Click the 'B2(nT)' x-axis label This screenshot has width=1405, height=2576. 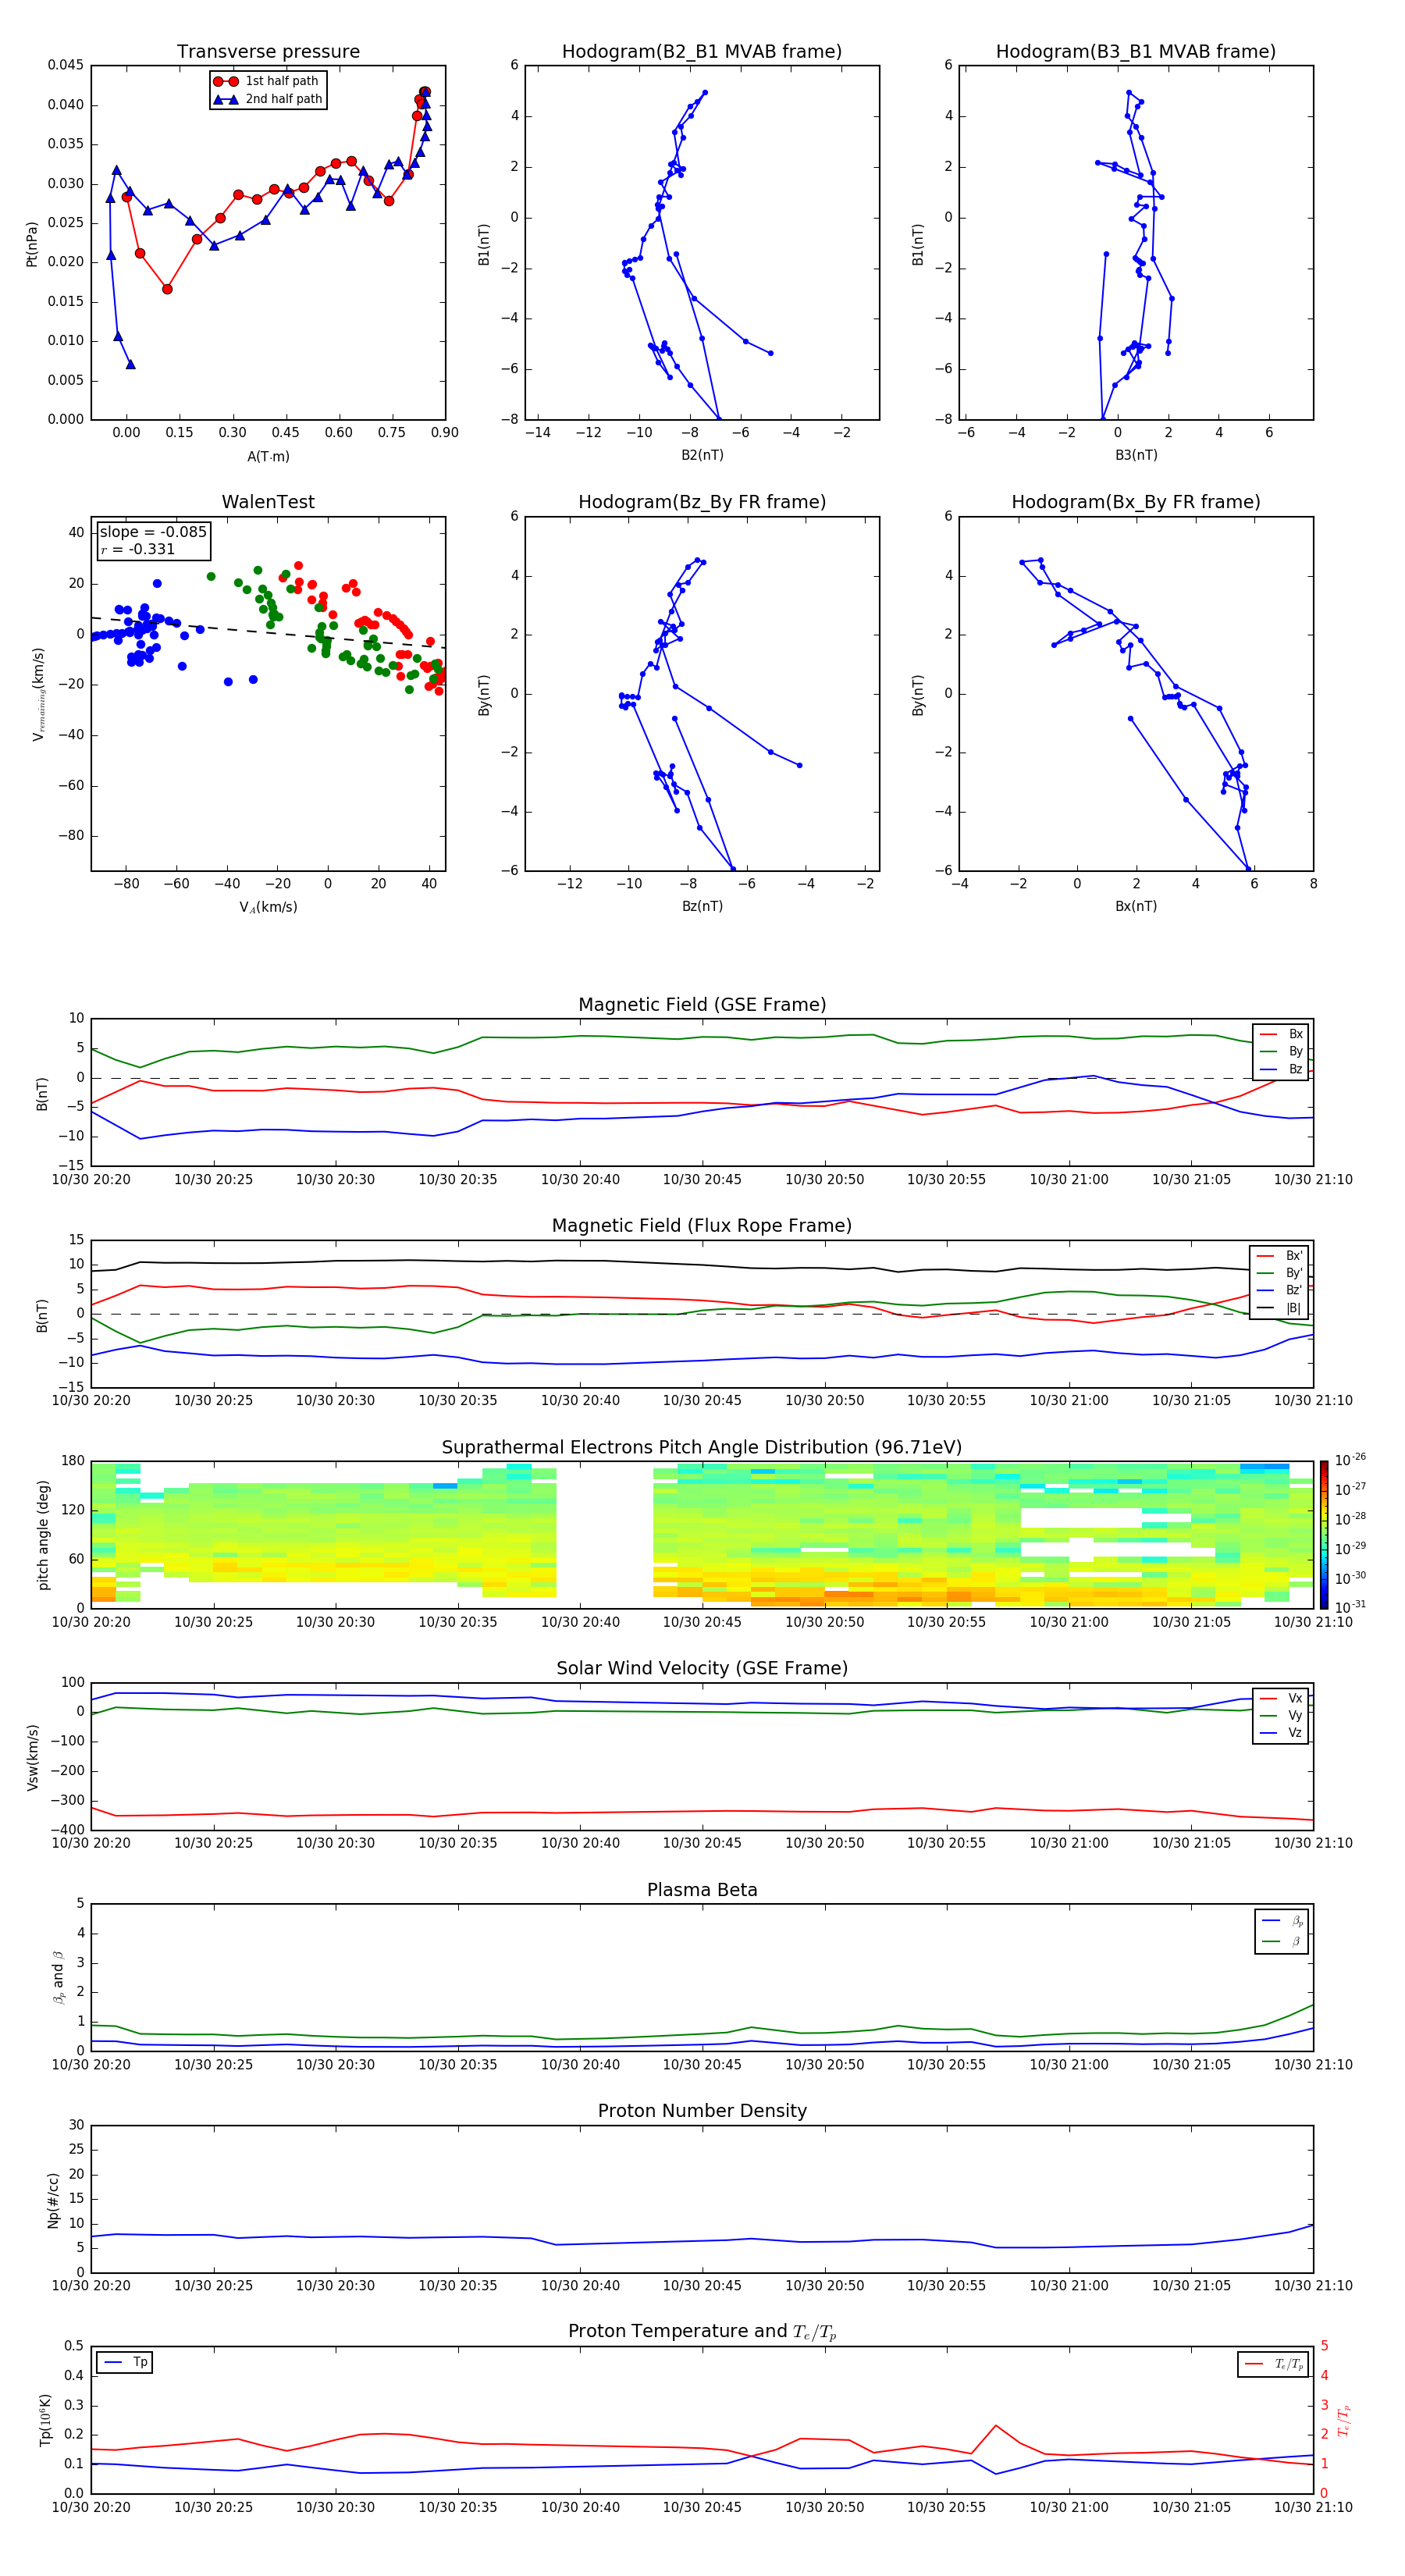(x=702, y=455)
